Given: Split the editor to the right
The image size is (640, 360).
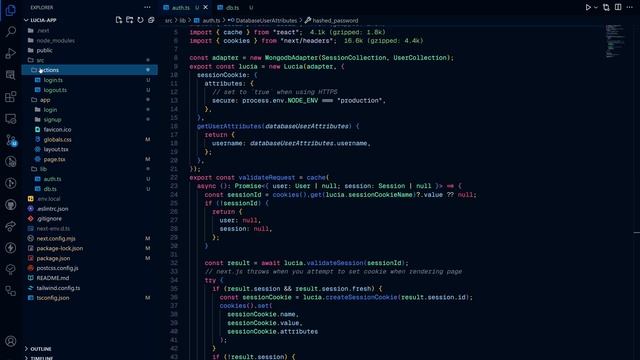Looking at the screenshot, I should coord(618,7).
